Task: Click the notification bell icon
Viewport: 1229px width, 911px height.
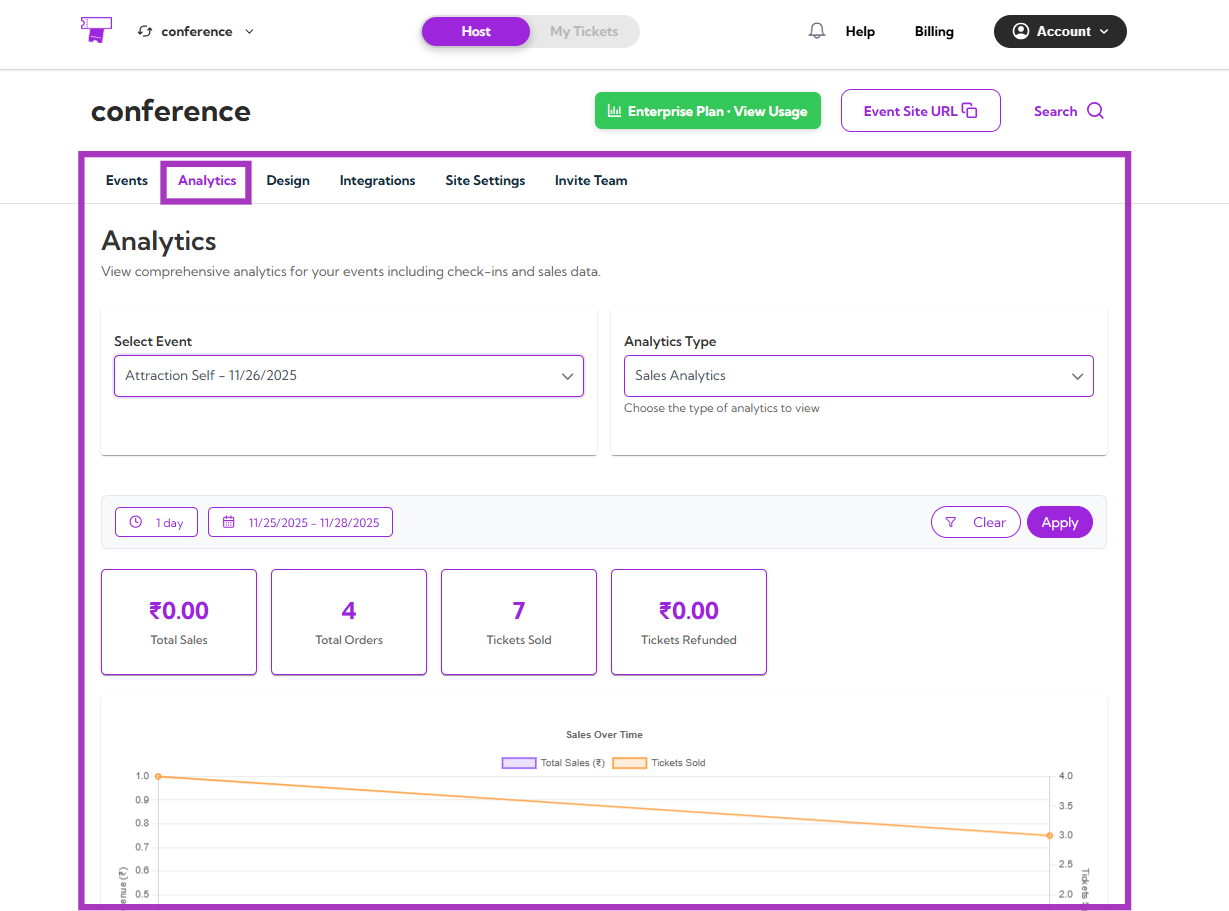Action: point(817,31)
